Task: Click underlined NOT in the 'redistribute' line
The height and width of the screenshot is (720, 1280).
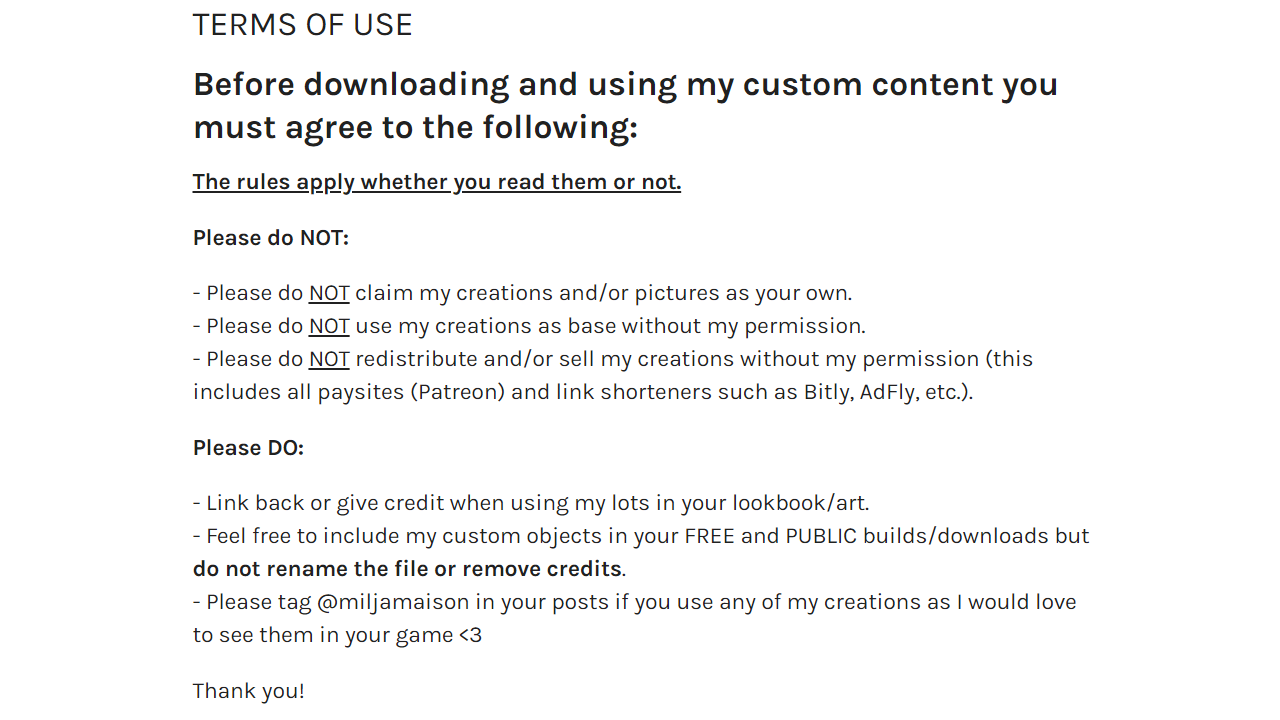Action: pos(329,359)
